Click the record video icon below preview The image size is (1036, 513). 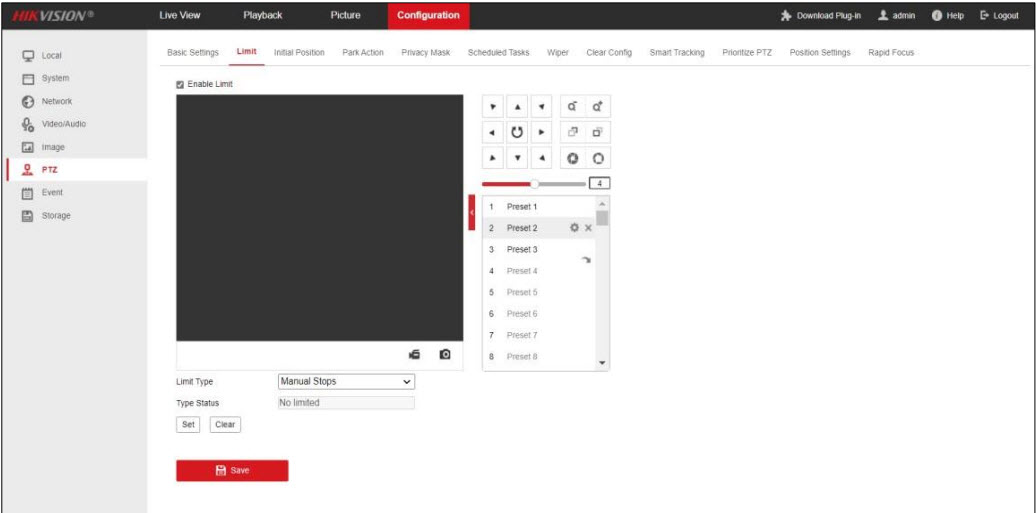point(414,355)
